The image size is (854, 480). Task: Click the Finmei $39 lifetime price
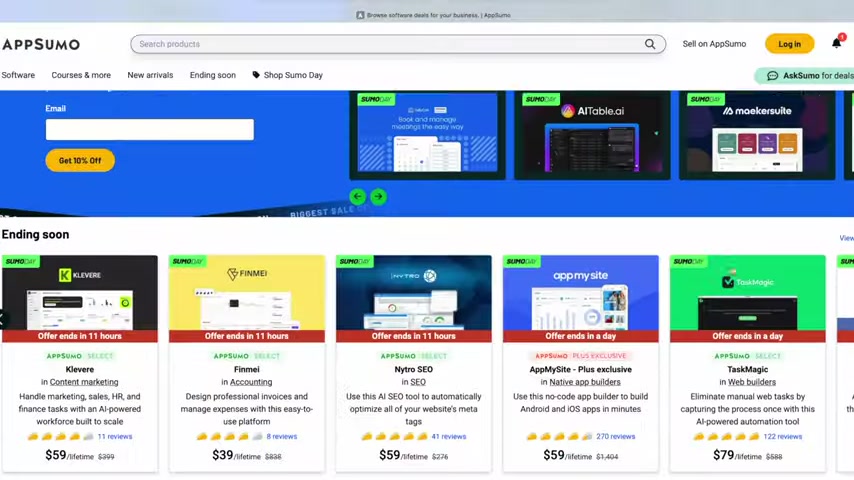point(236,455)
